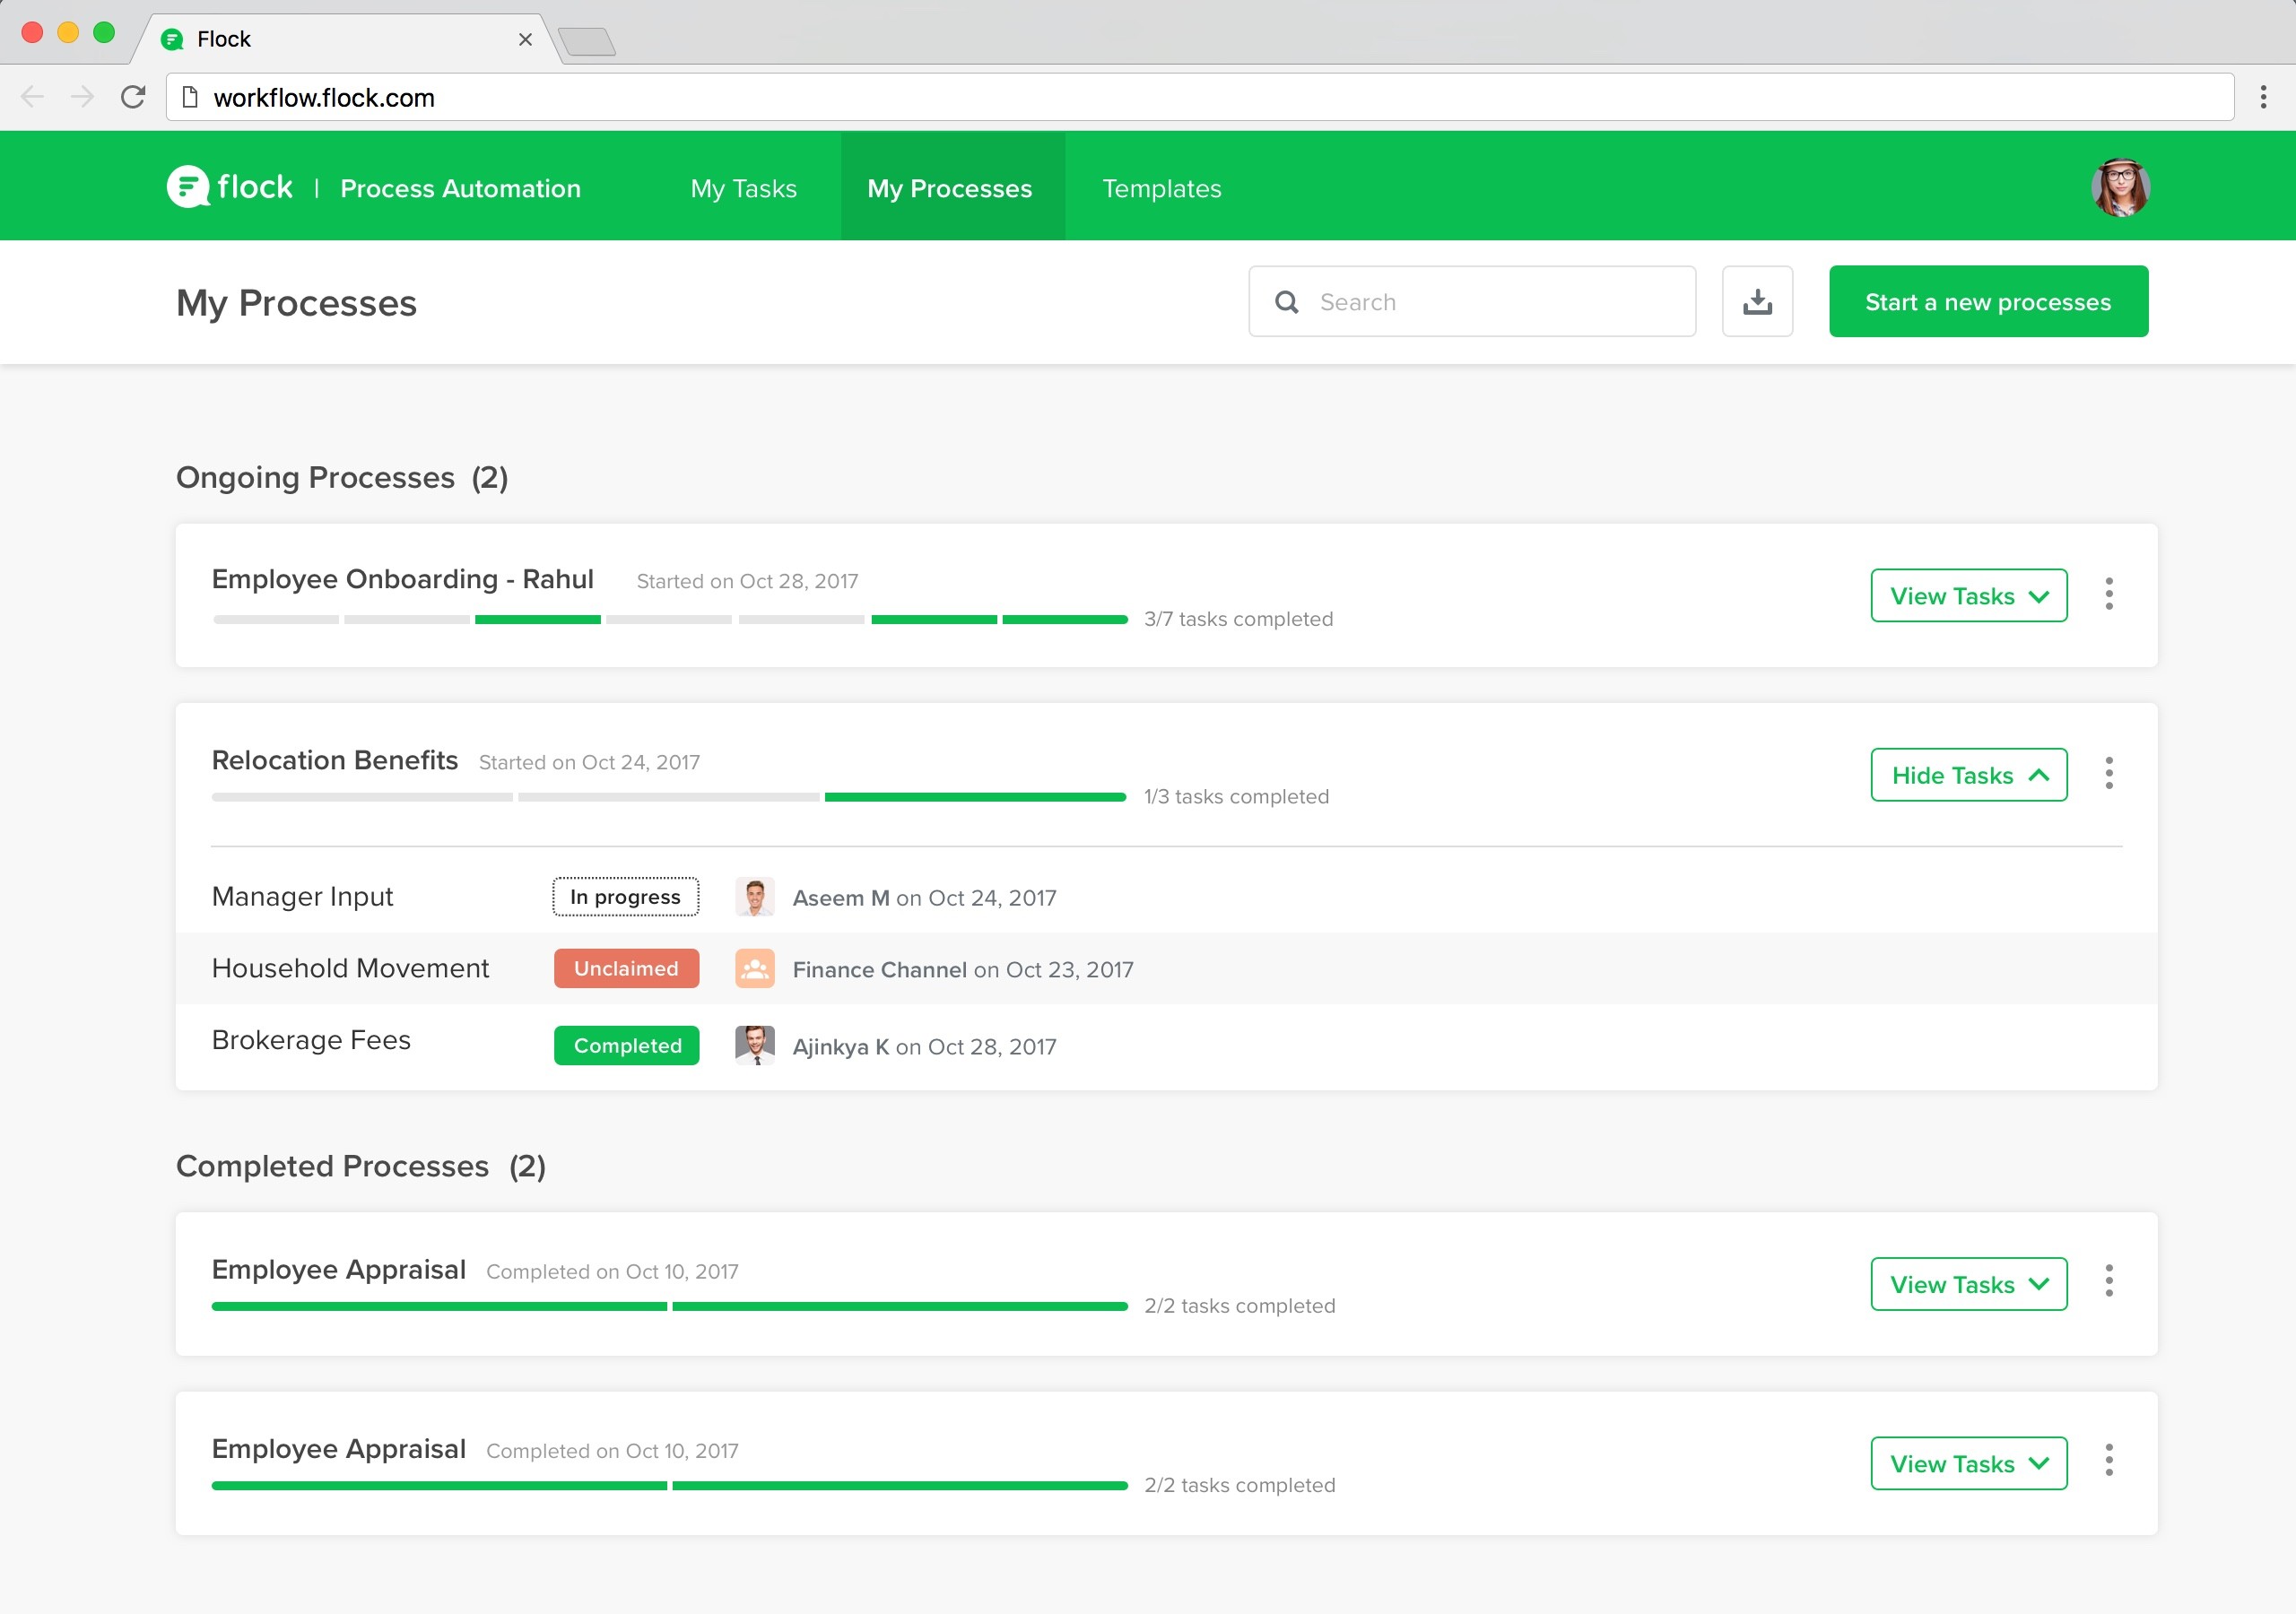Viewport: 2296px width, 1614px height.
Task: Click Start a new processes button
Action: tap(1988, 301)
